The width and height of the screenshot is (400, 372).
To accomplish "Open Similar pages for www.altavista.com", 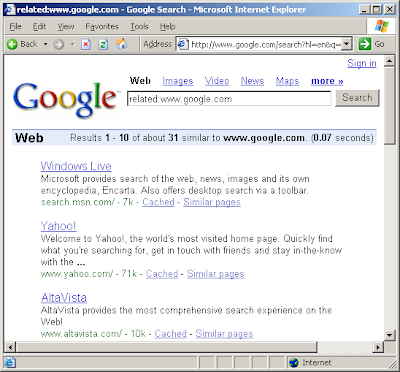I will pos(224,334).
